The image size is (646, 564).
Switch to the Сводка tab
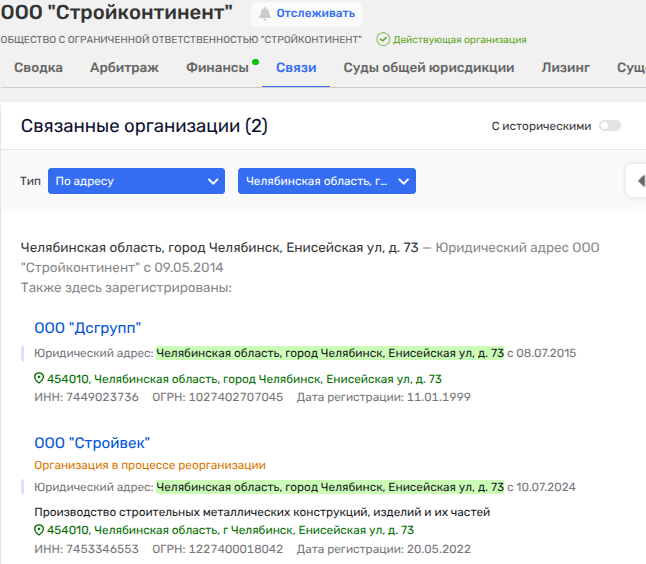point(39,68)
